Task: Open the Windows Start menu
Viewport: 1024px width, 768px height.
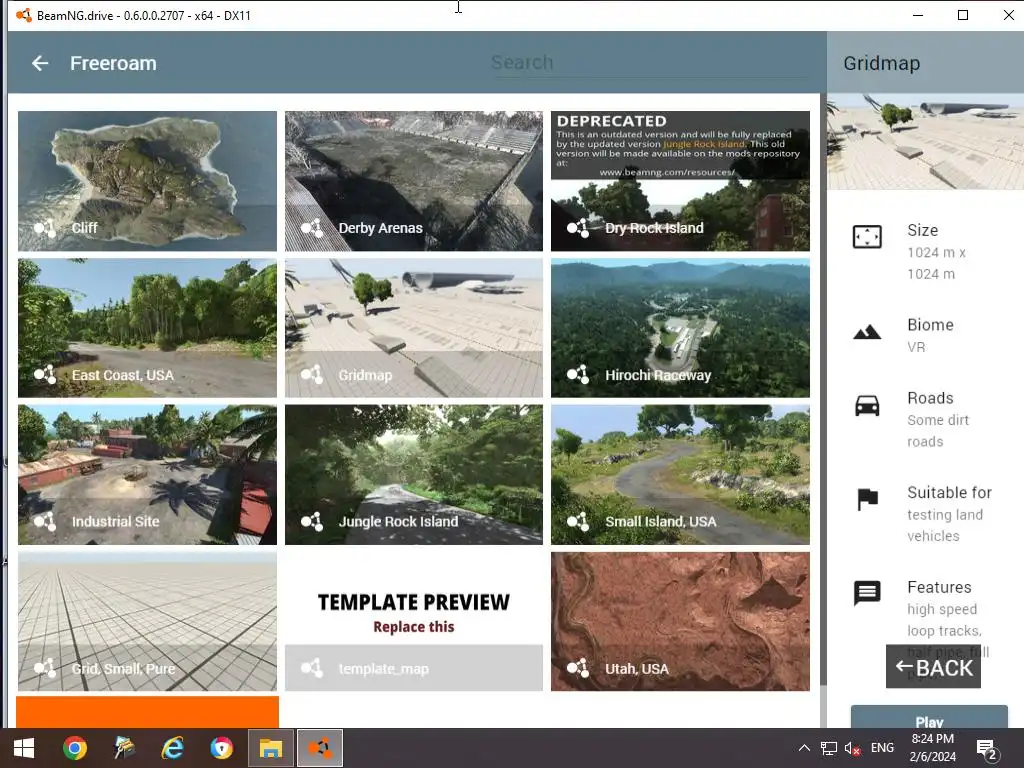Action: point(24,748)
